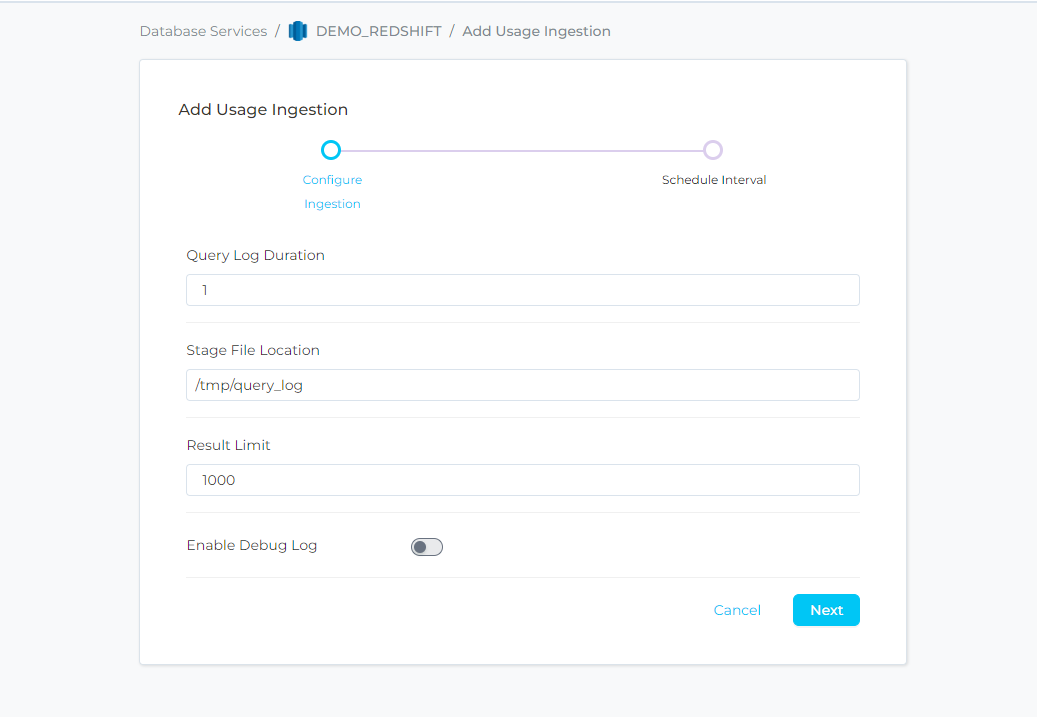The image size is (1037, 717).
Task: Open the Database Services breadcrumb link
Action: click(203, 31)
